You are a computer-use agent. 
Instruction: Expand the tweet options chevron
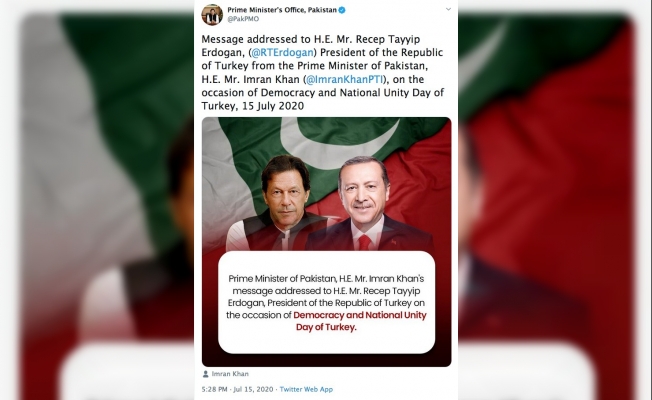pos(448,9)
